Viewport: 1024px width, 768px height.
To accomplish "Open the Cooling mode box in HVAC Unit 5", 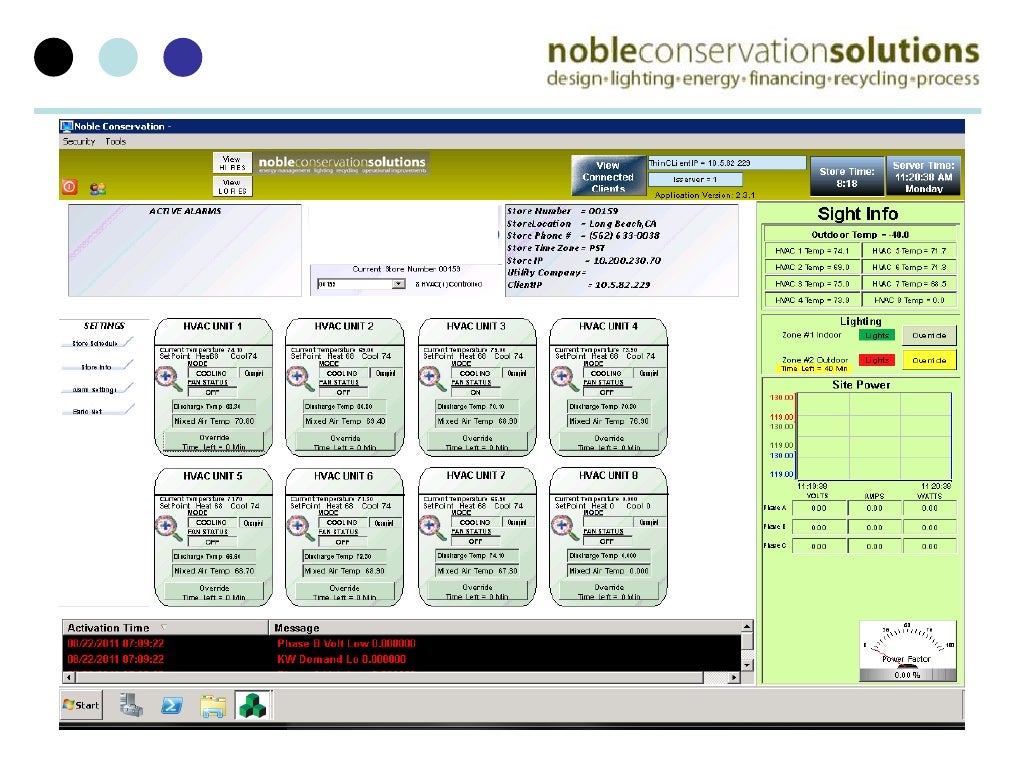I will click(x=212, y=522).
